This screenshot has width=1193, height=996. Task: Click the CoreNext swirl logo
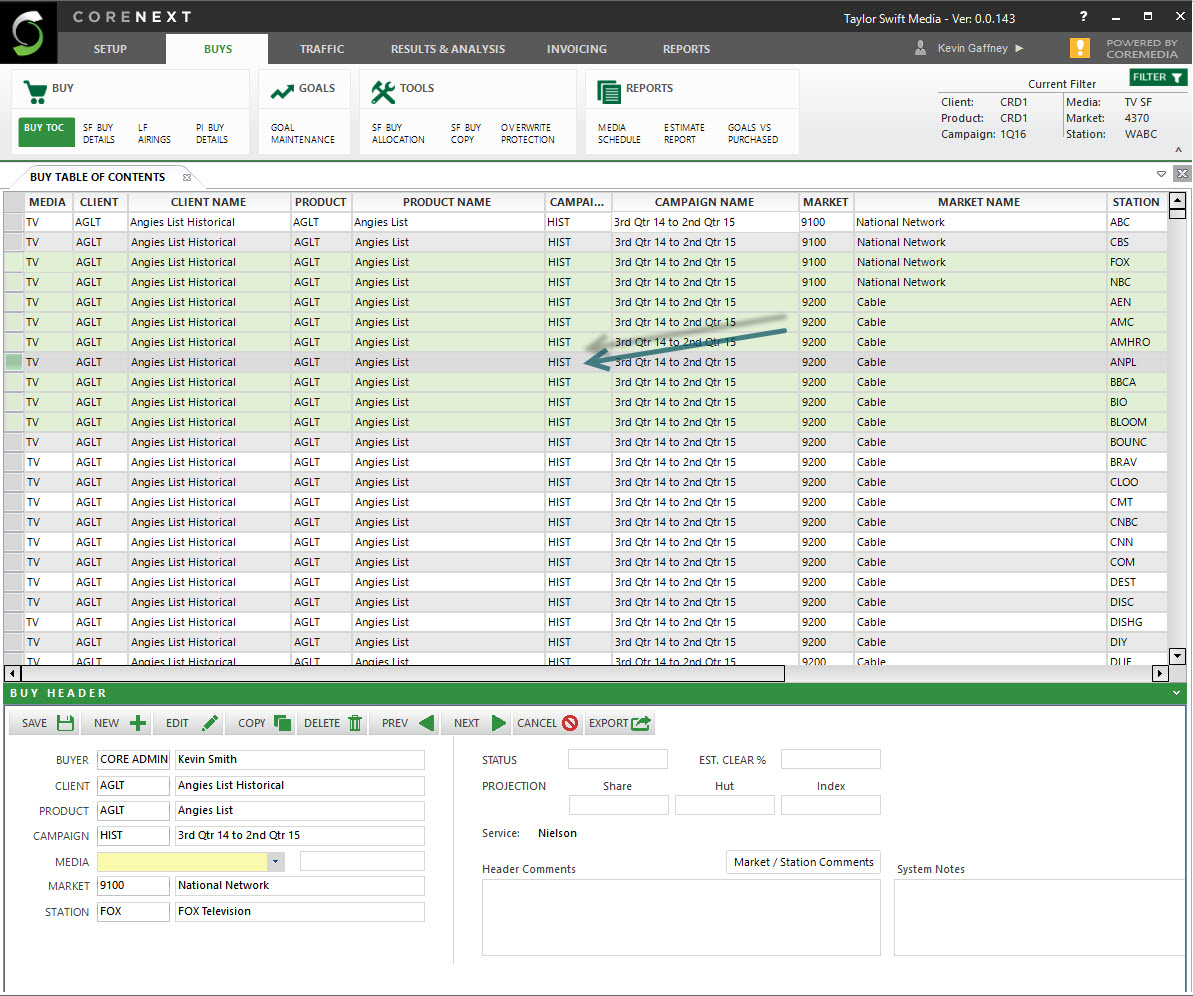click(x=28, y=33)
